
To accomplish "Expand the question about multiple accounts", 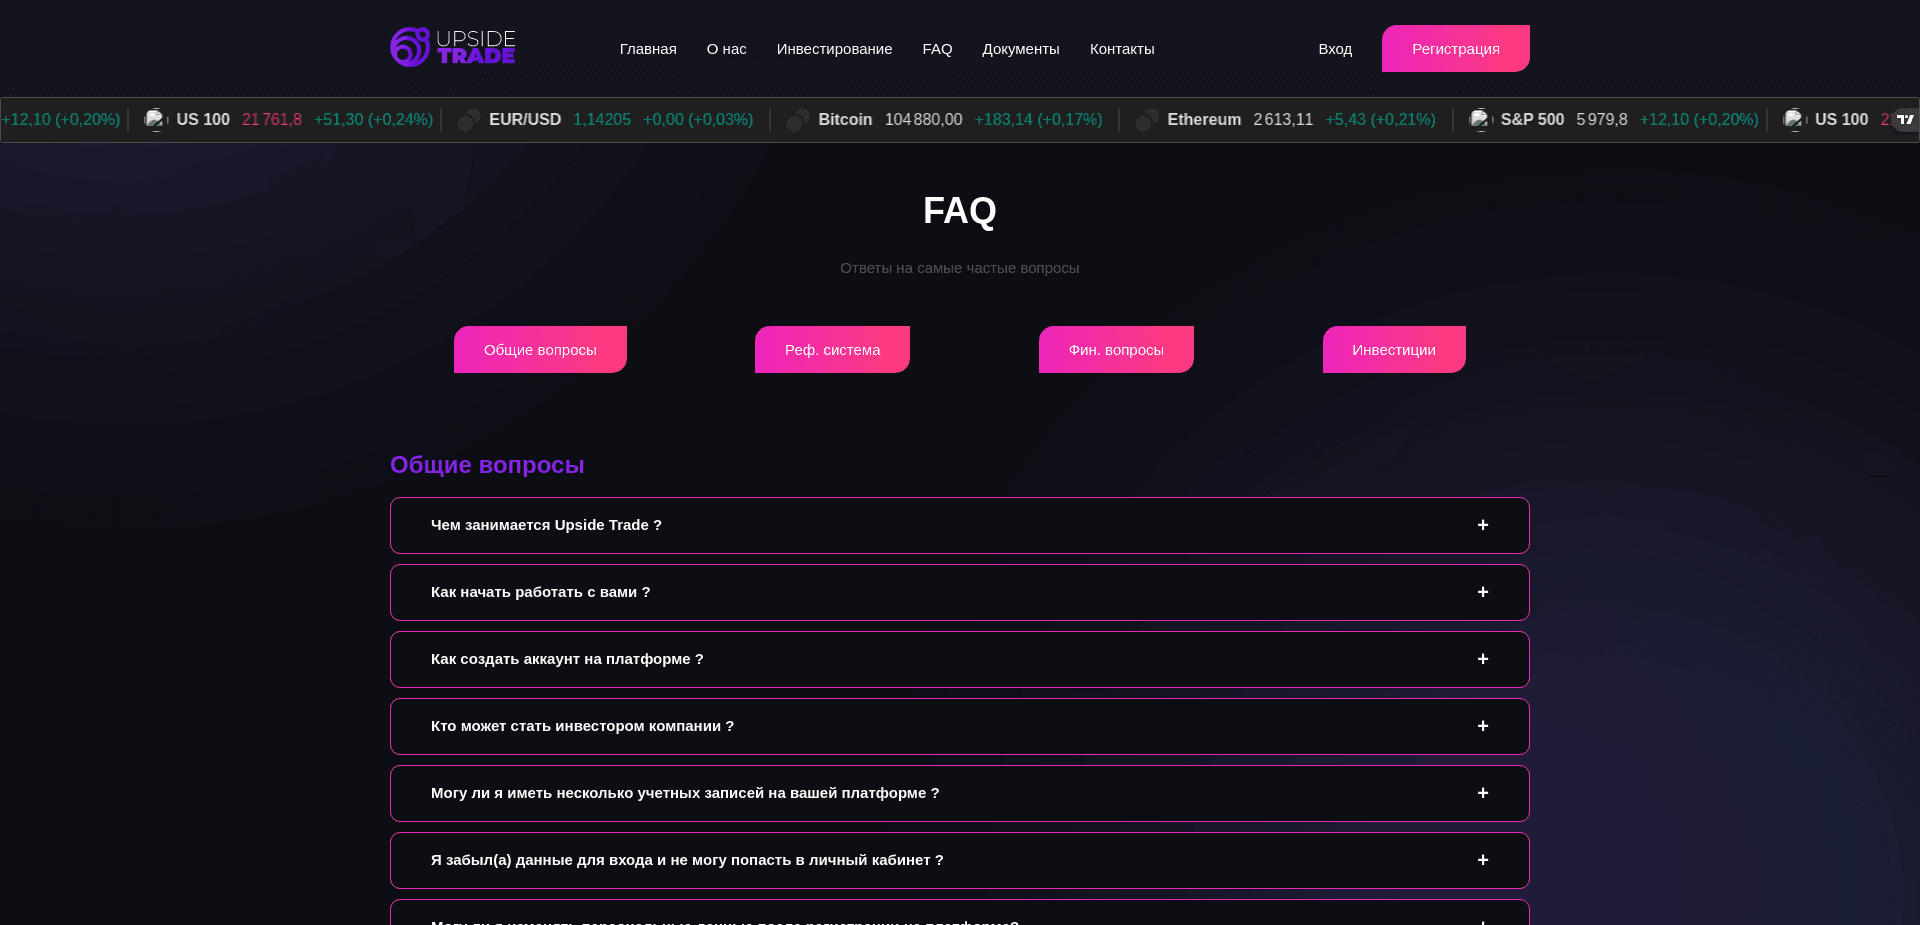I will [1483, 793].
